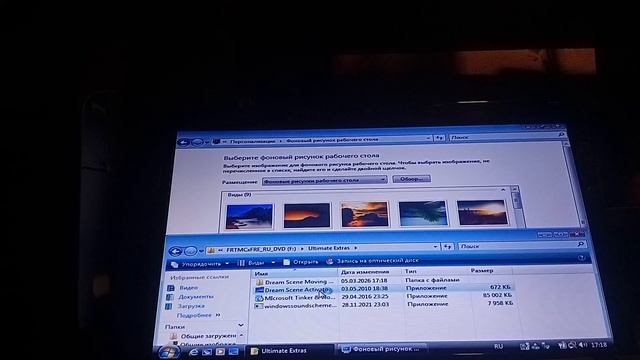Expand Подробнее in favorite links
The height and width of the screenshot is (360, 640).
click(x=198, y=315)
